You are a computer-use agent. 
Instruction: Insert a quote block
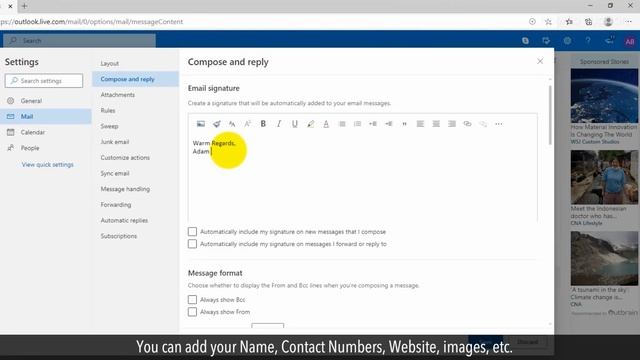click(404, 124)
